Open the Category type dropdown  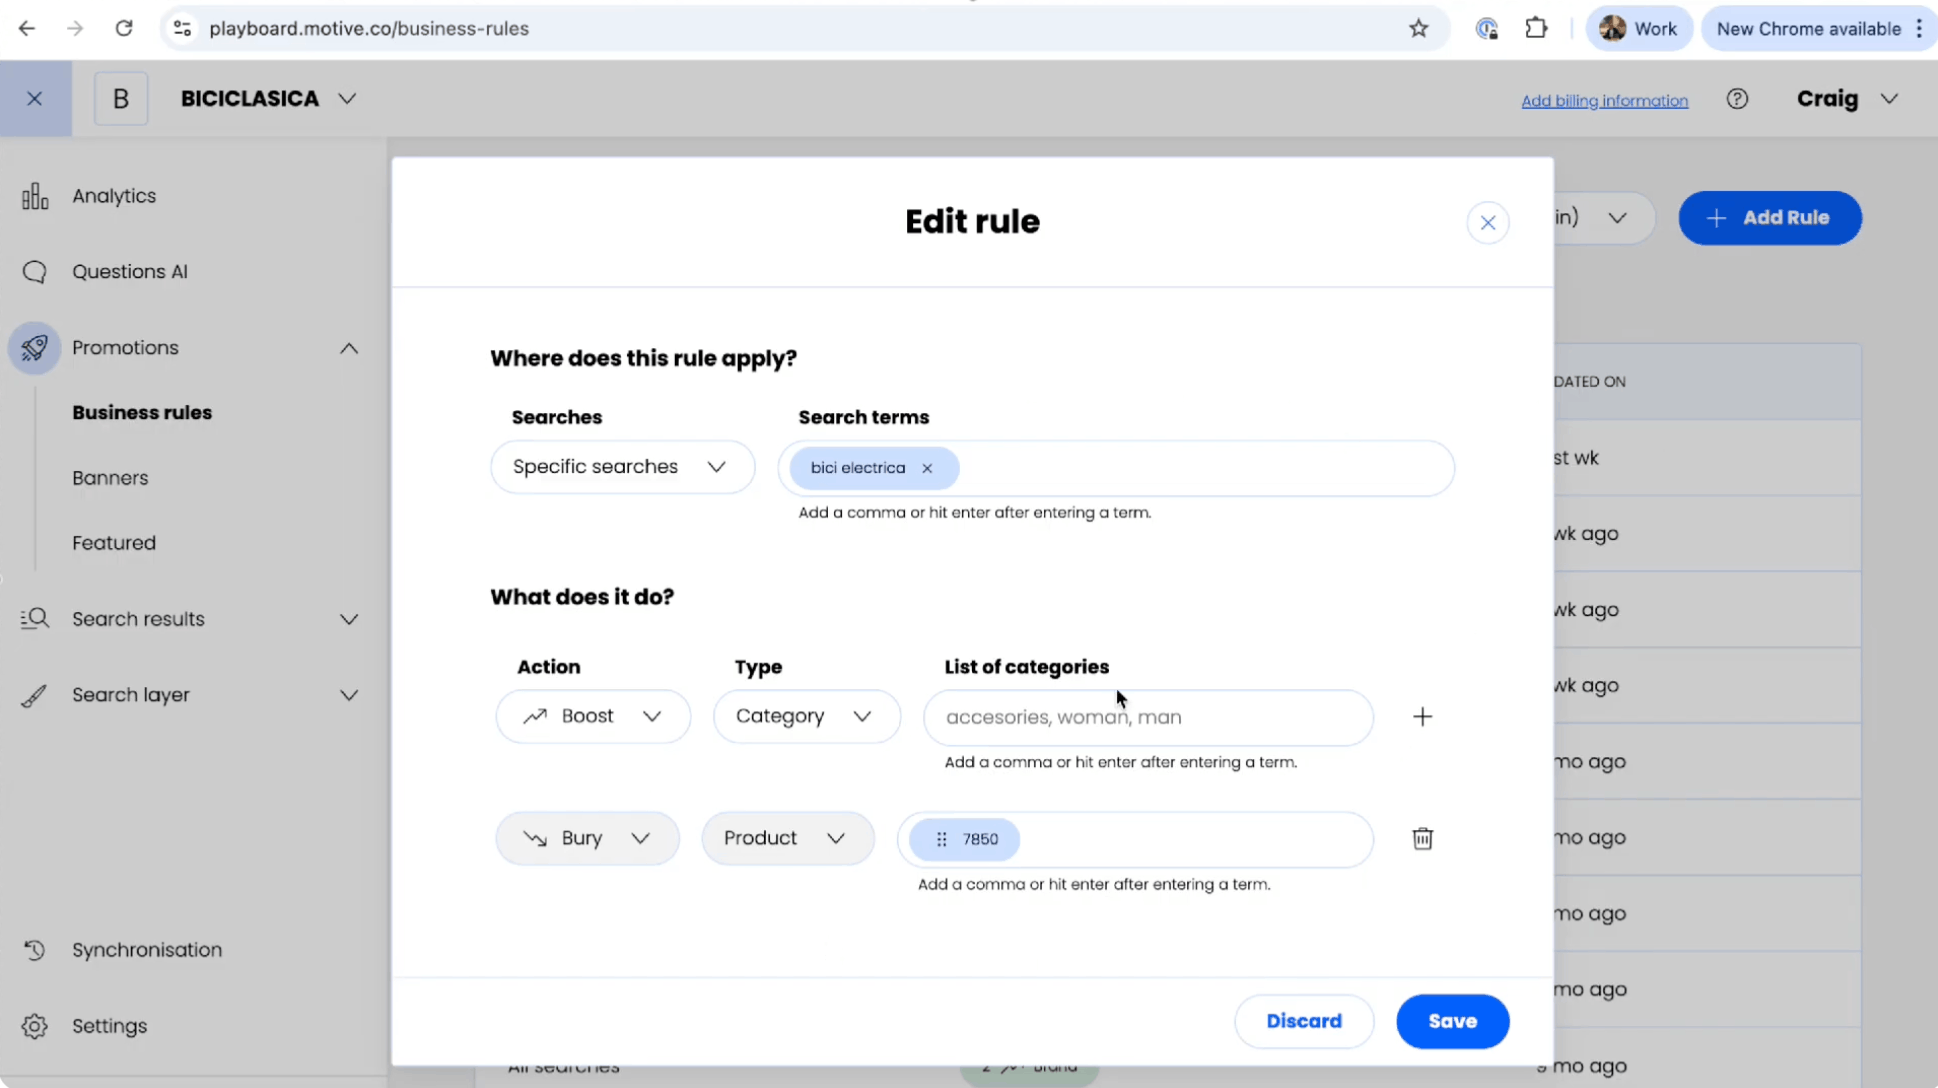806,716
